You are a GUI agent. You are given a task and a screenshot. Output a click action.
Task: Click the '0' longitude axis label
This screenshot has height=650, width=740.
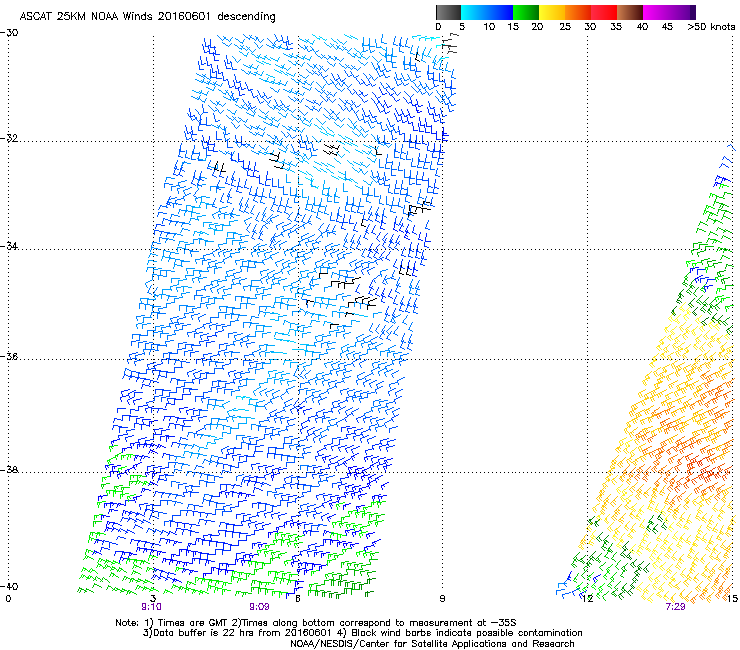click(8, 599)
